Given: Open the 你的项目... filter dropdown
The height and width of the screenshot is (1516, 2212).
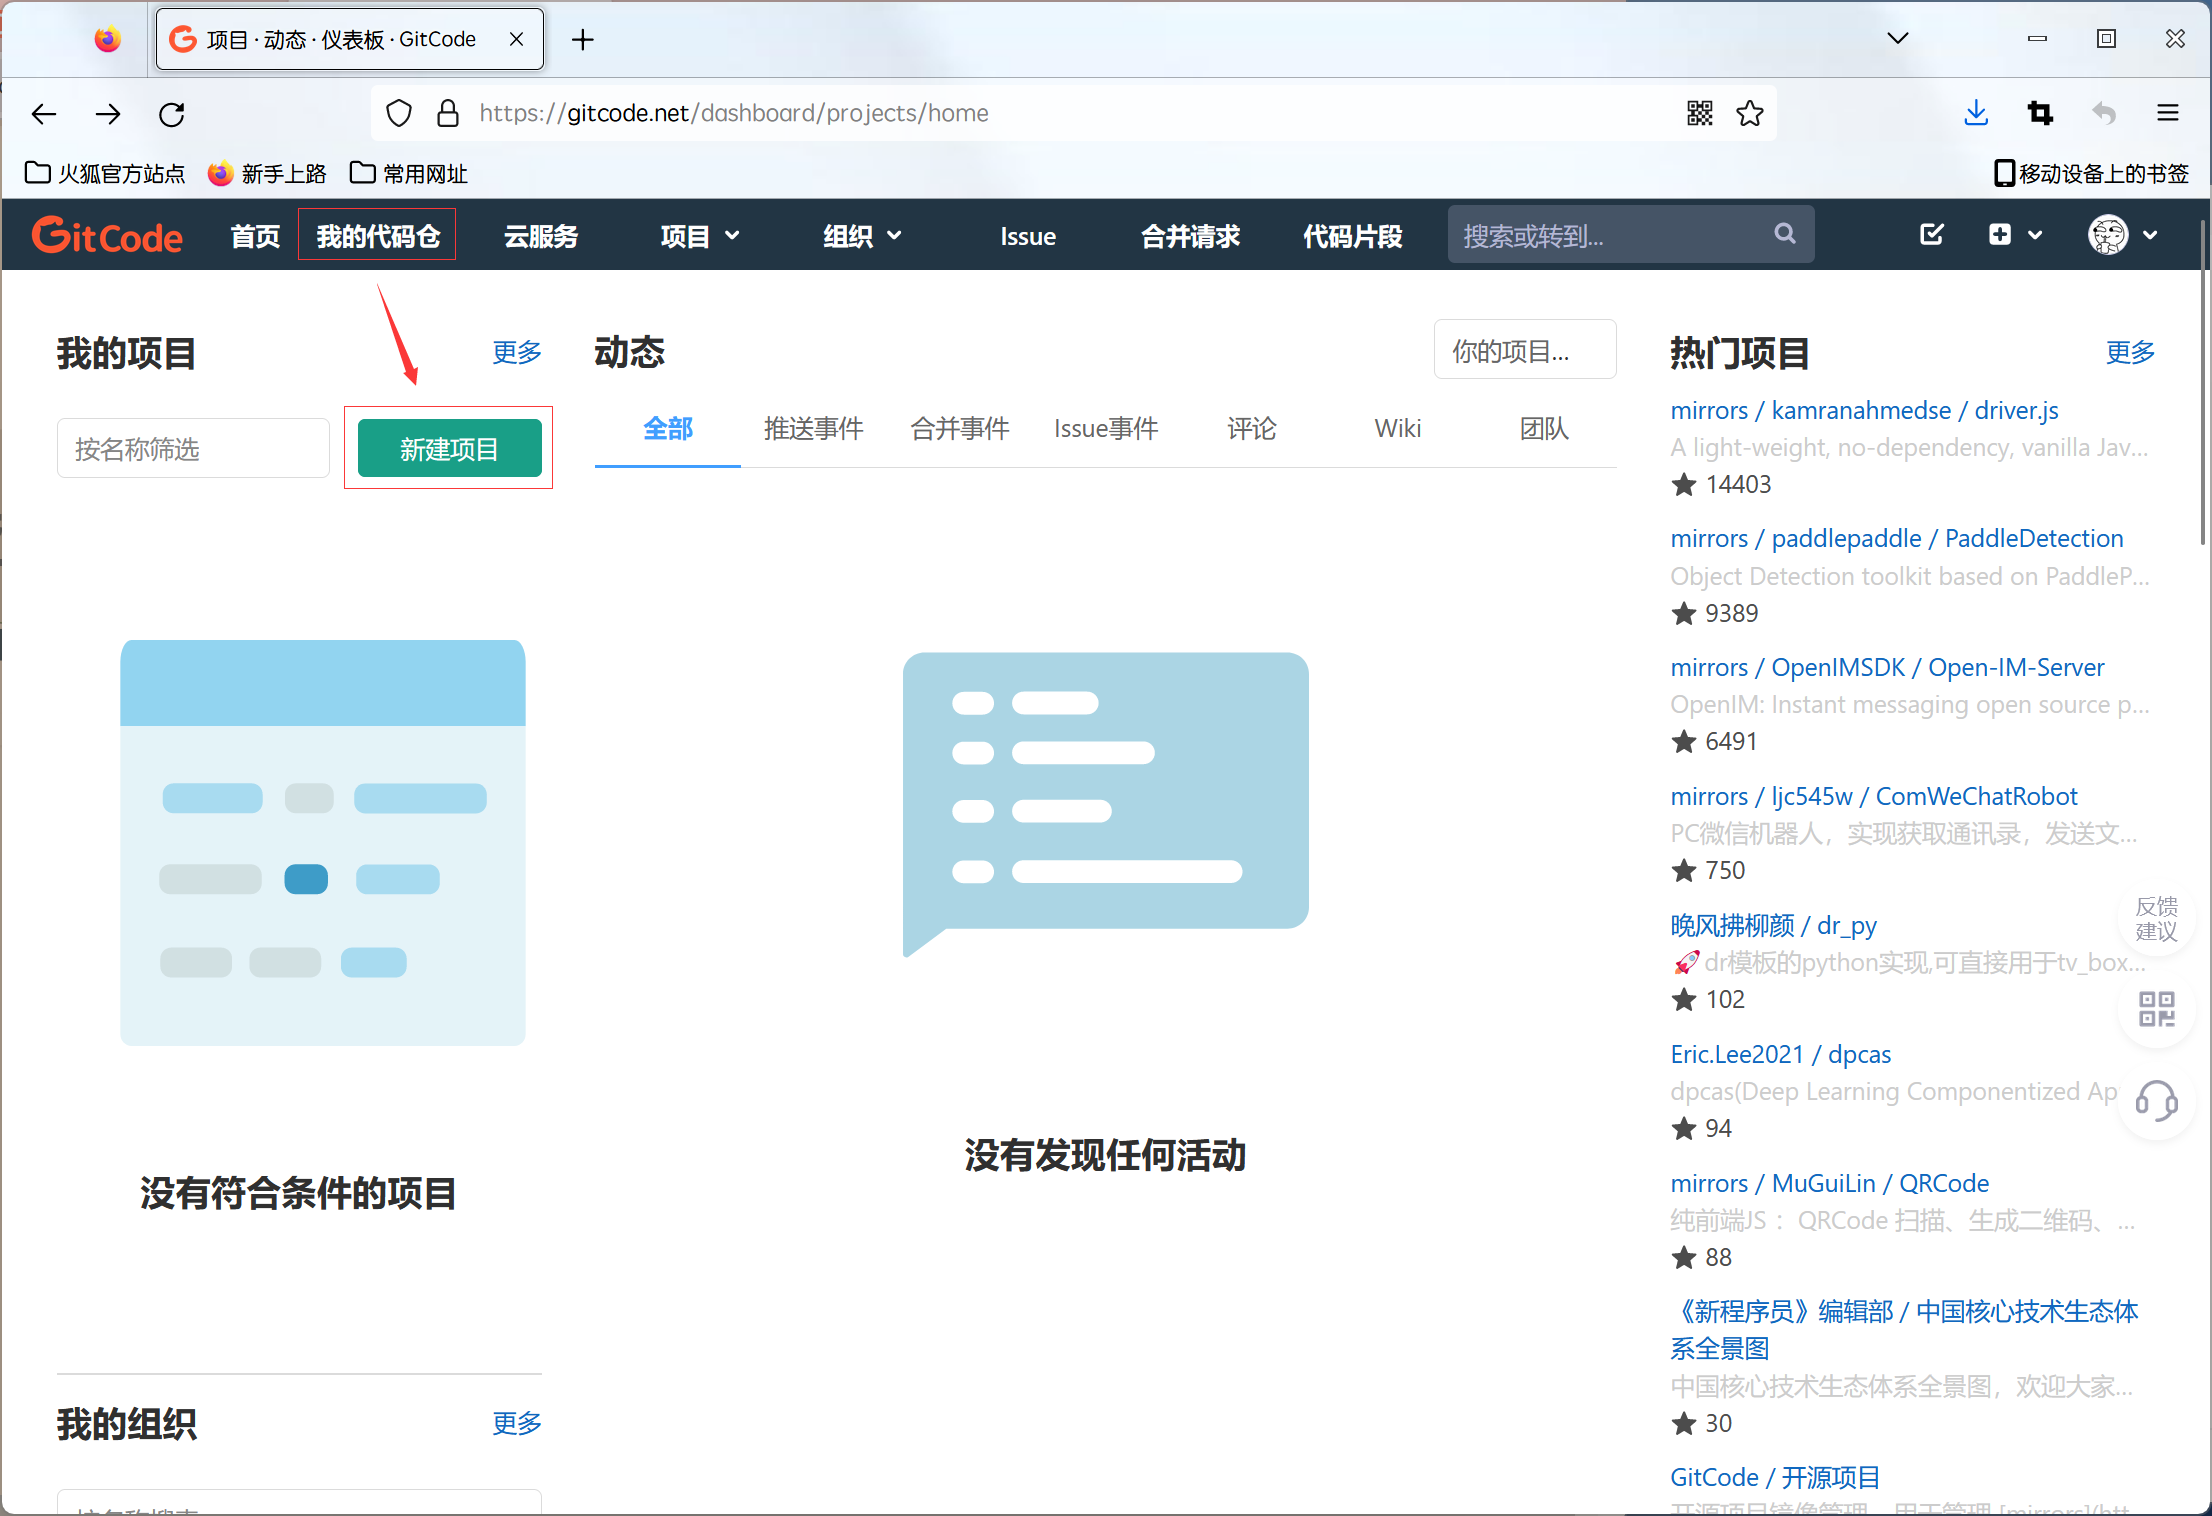Looking at the screenshot, I should 1525,350.
